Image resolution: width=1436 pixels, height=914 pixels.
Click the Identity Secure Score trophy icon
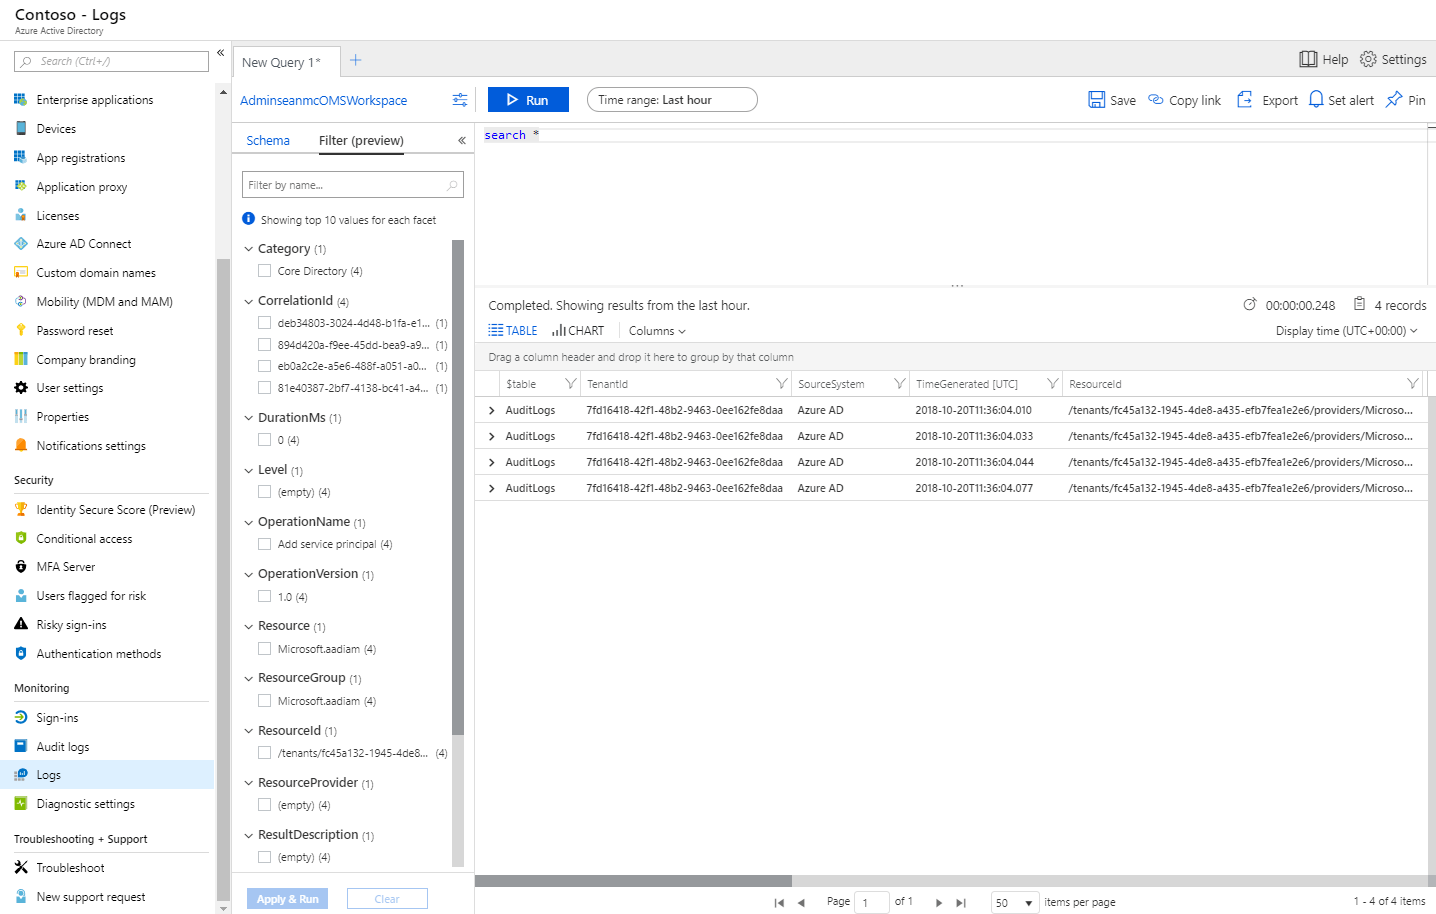[20, 510]
